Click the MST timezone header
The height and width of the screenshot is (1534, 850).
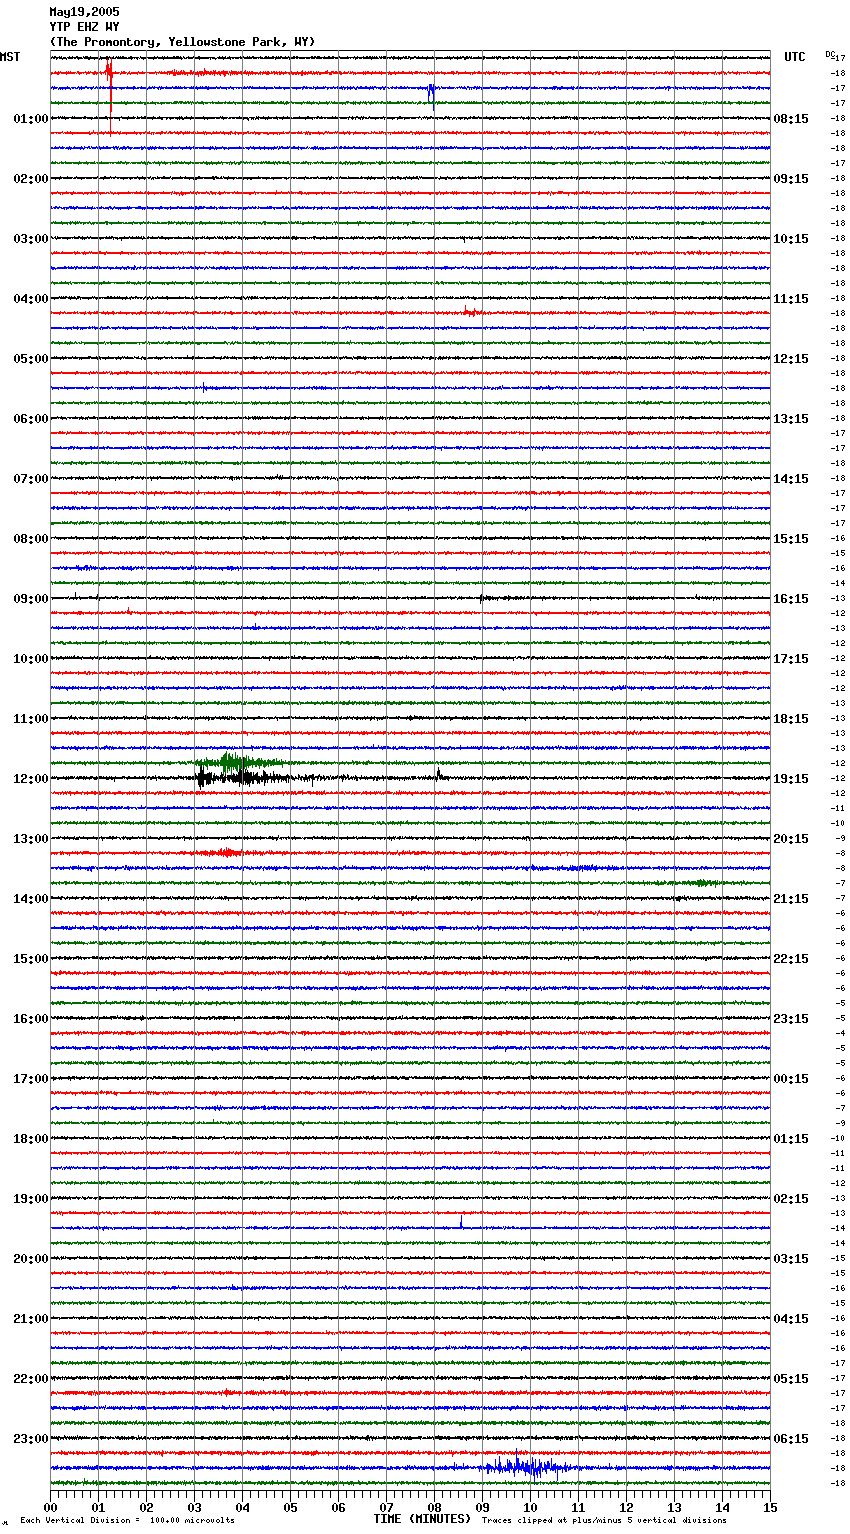[x=10, y=57]
